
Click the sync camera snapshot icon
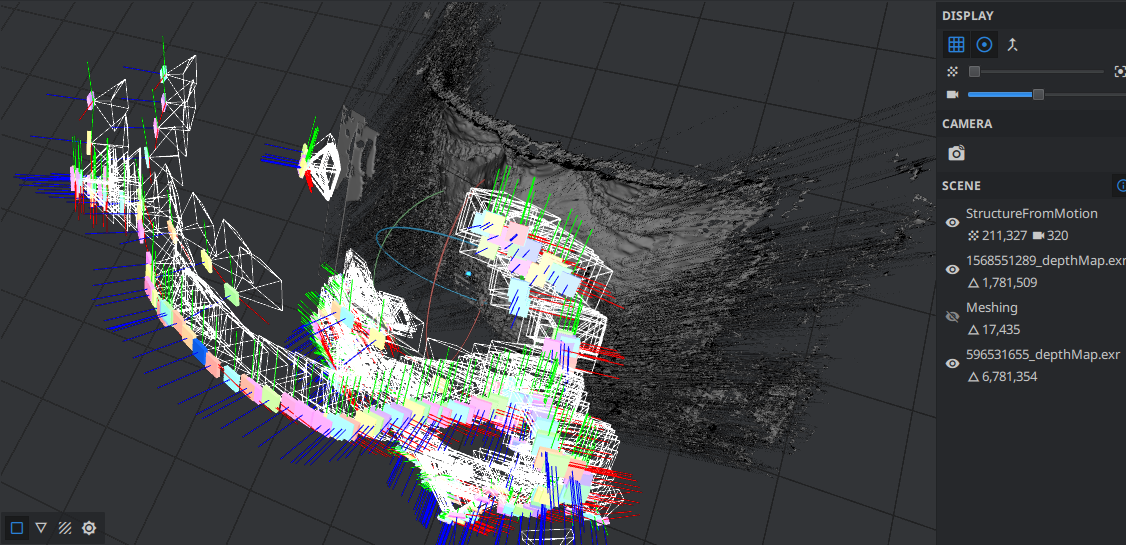956,153
